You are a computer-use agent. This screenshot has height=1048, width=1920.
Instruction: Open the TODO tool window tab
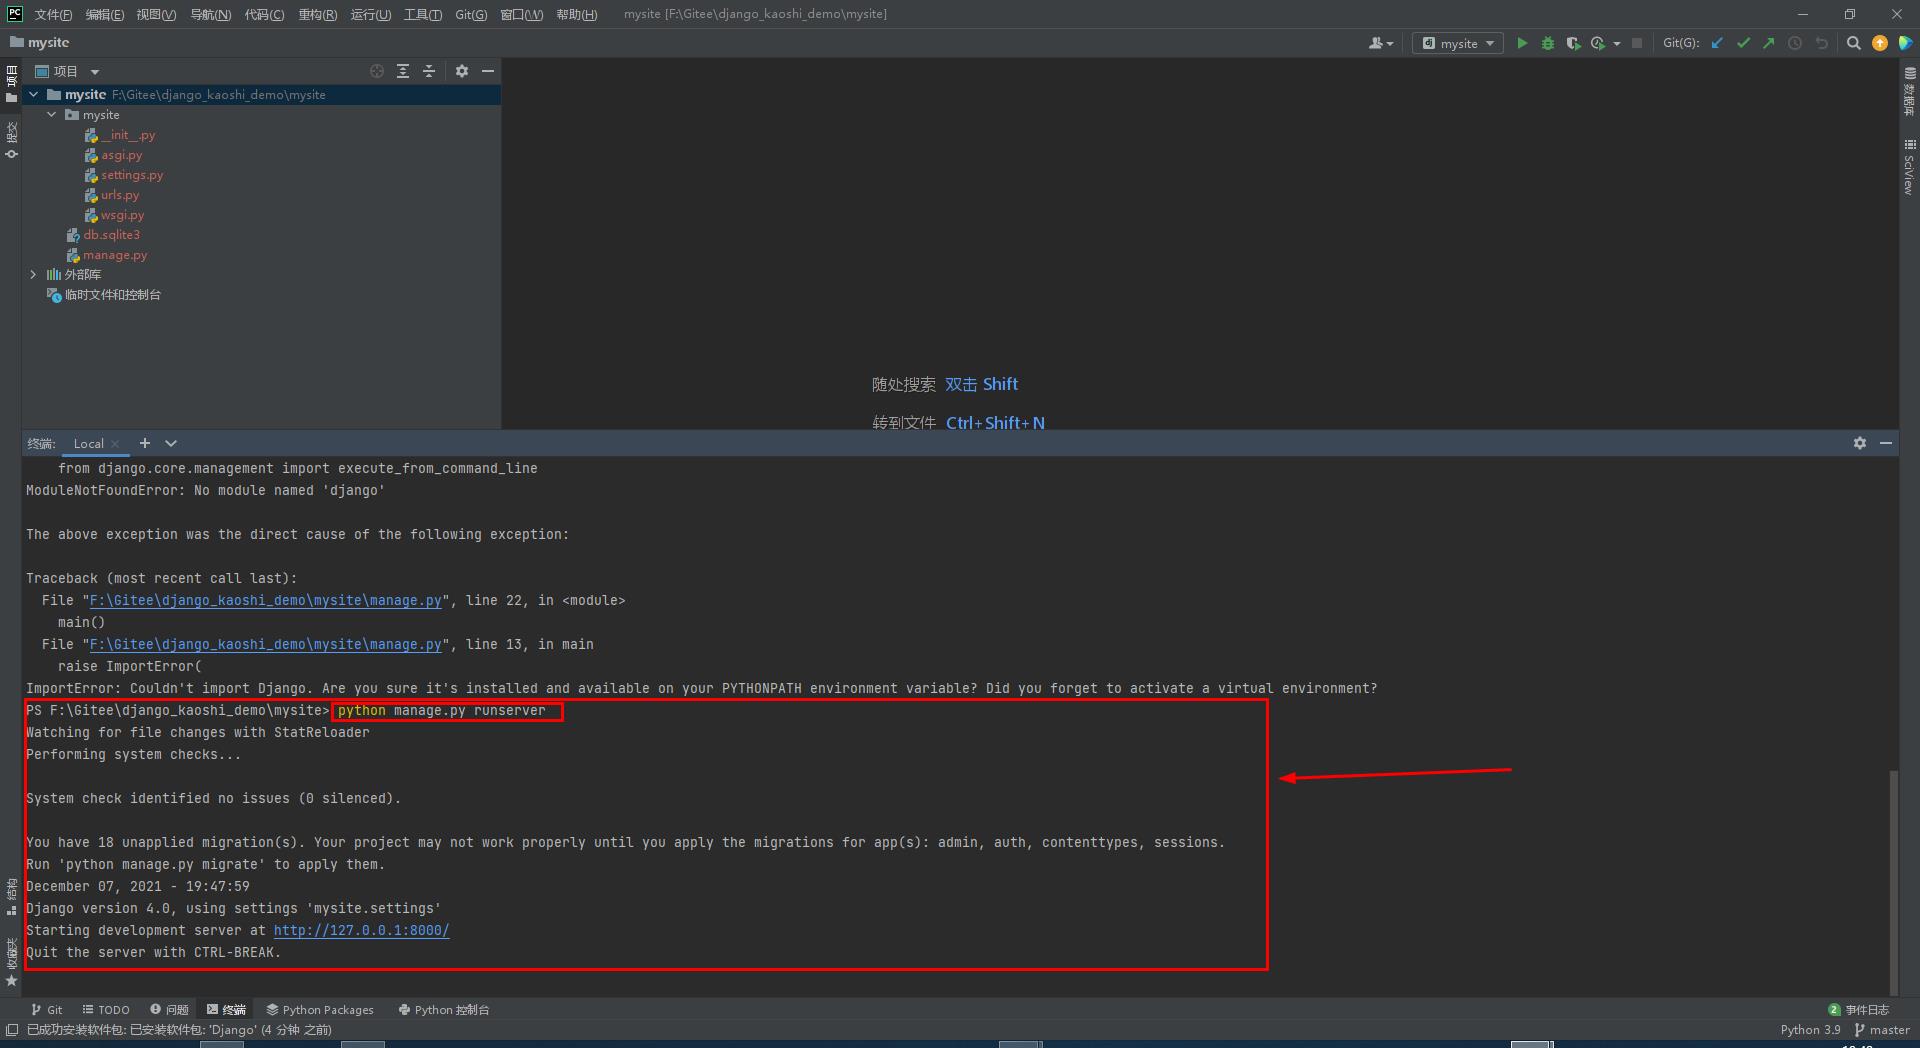106,1010
